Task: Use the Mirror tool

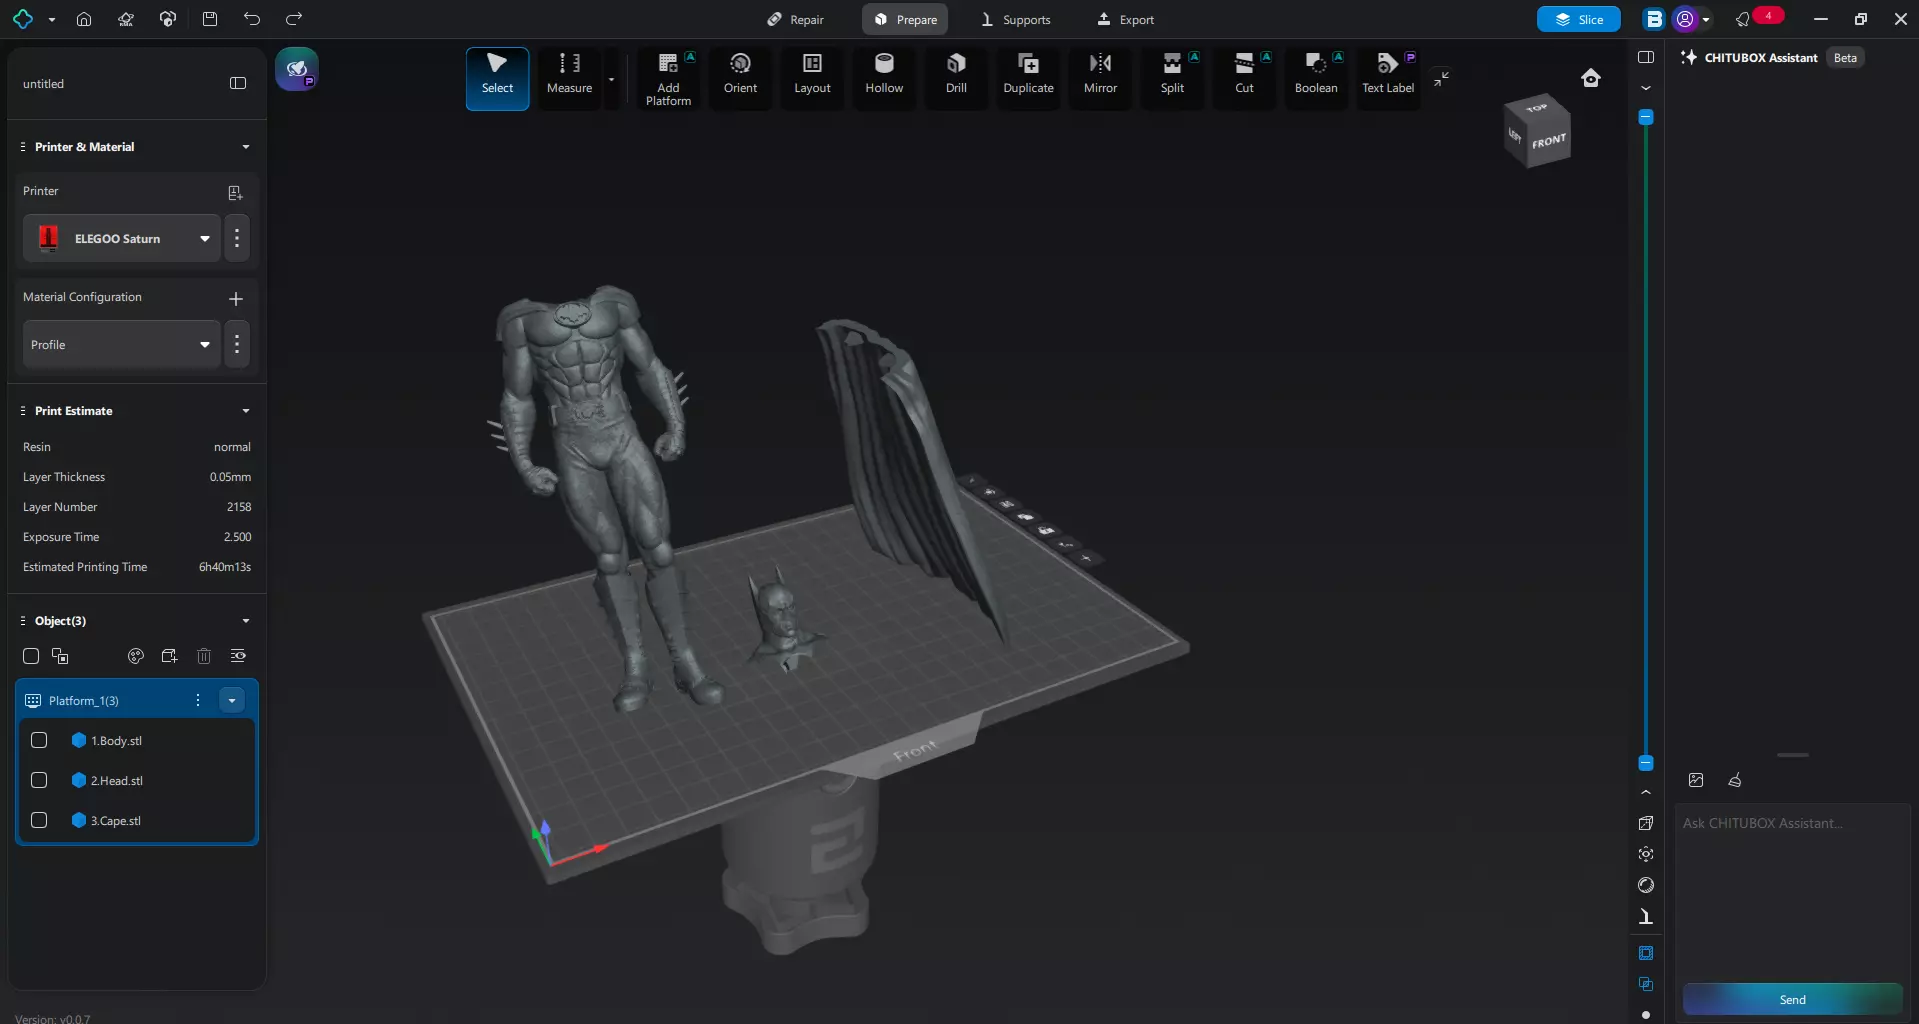Action: point(1100,78)
